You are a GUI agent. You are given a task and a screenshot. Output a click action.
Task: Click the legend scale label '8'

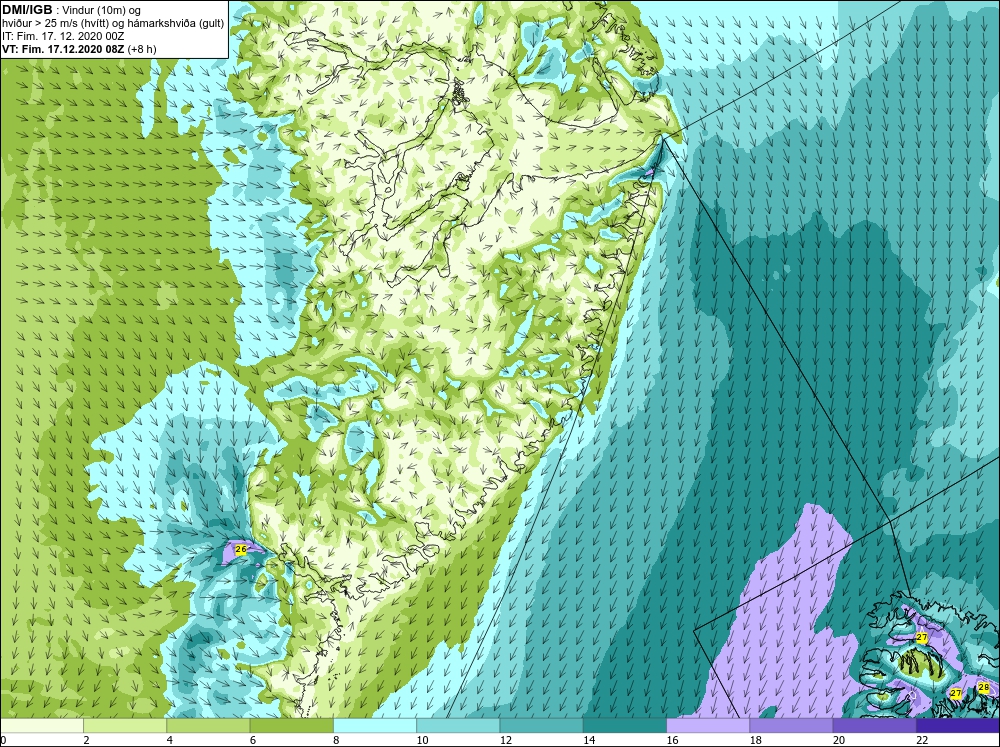point(336,740)
